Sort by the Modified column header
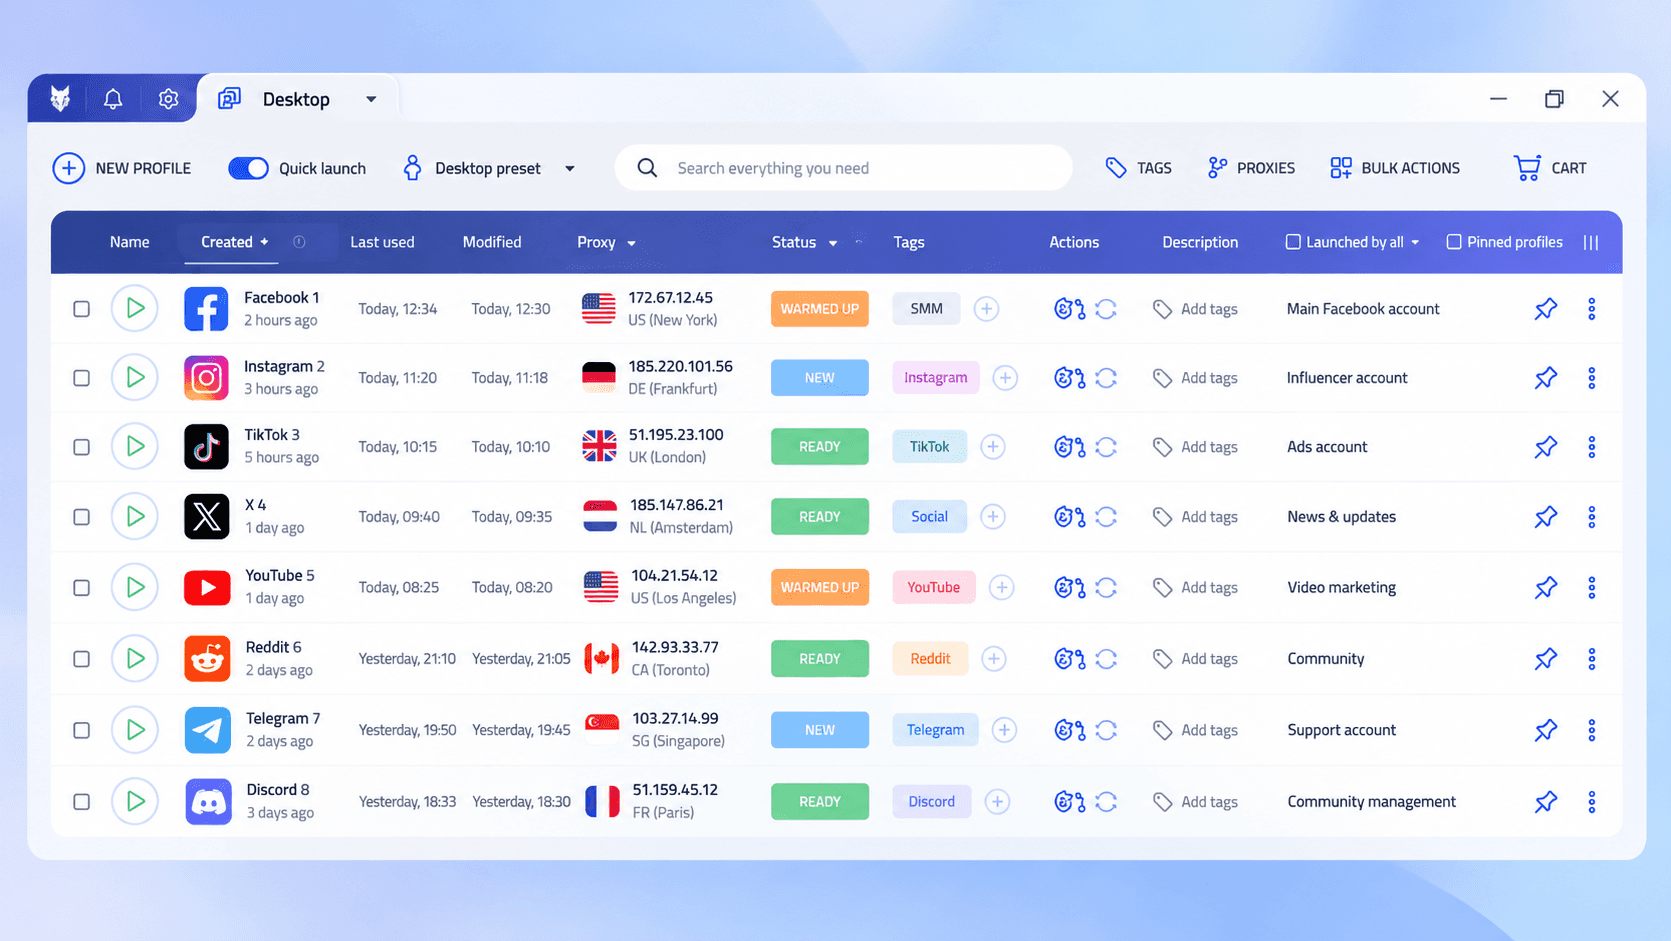Screen dimensions: 1671x941 click(492, 242)
